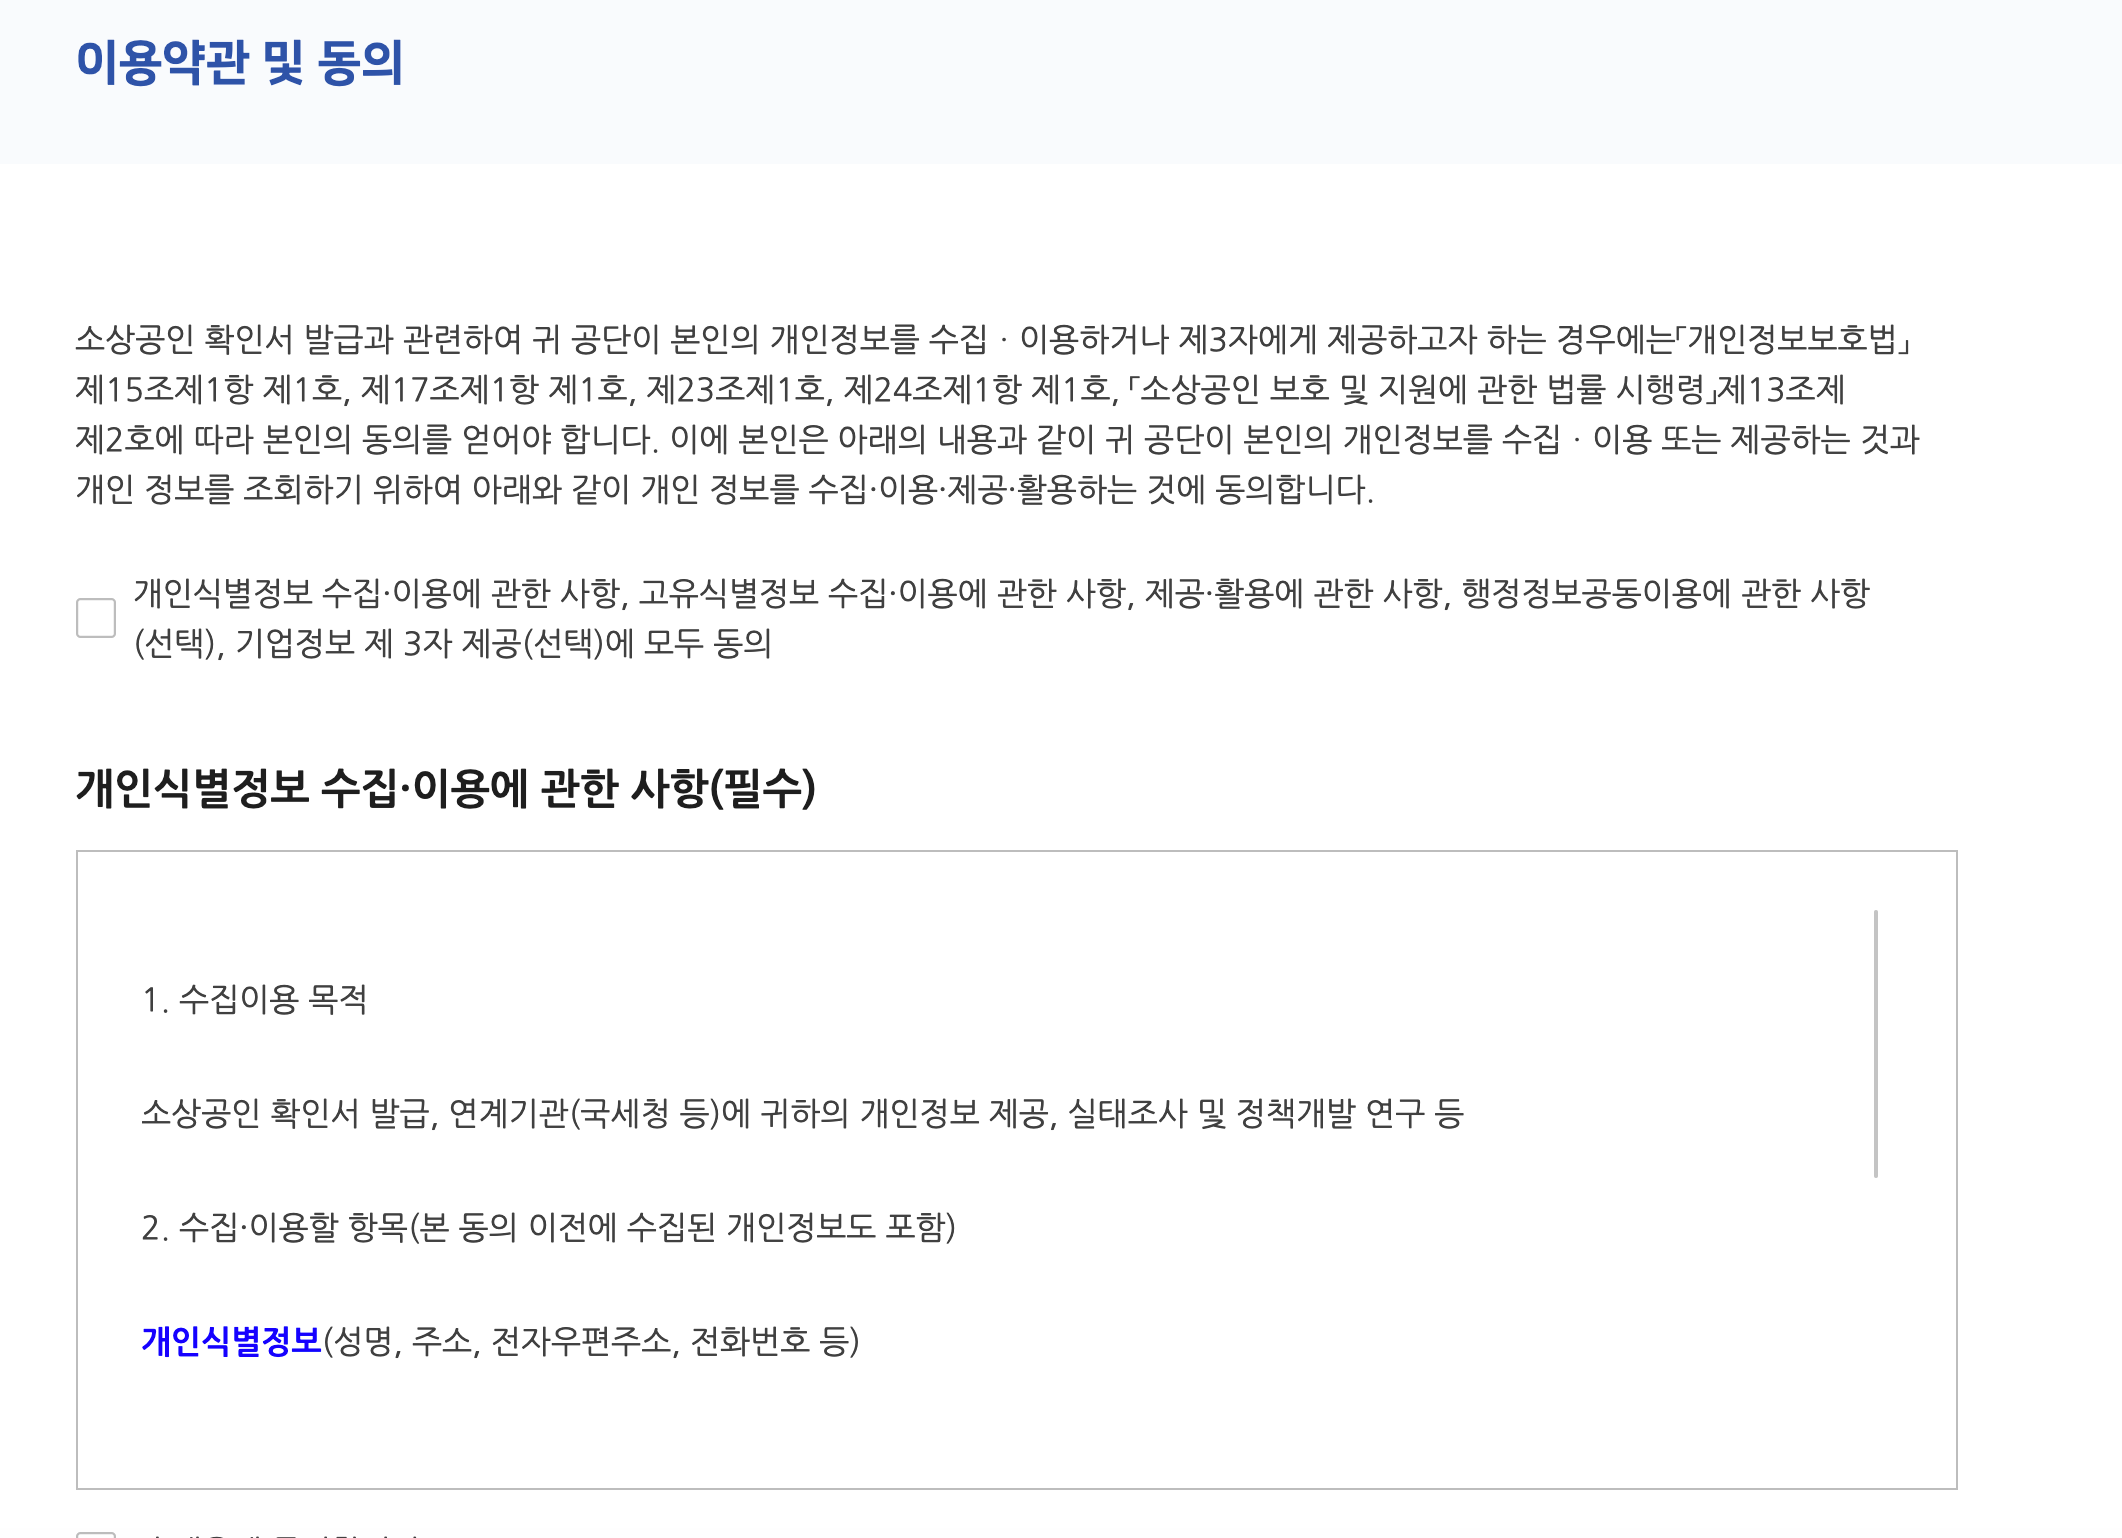Click the '이용약관 및 동의' page title
Viewport: 2122px width, 1538px height.
tap(240, 62)
